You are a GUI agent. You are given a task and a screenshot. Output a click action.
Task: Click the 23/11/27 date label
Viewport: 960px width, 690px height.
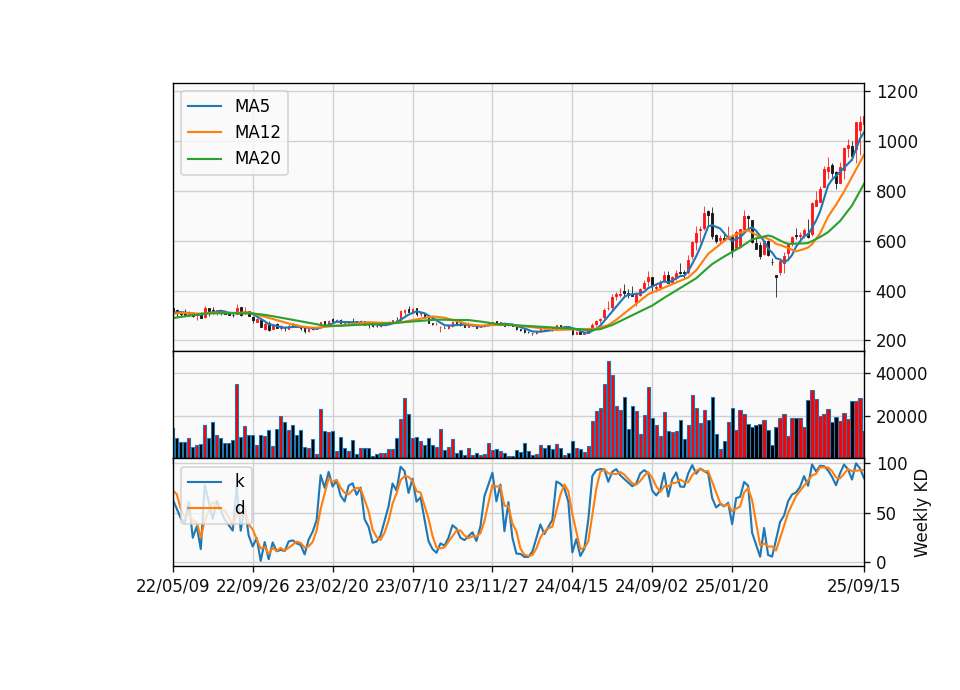click(x=492, y=587)
